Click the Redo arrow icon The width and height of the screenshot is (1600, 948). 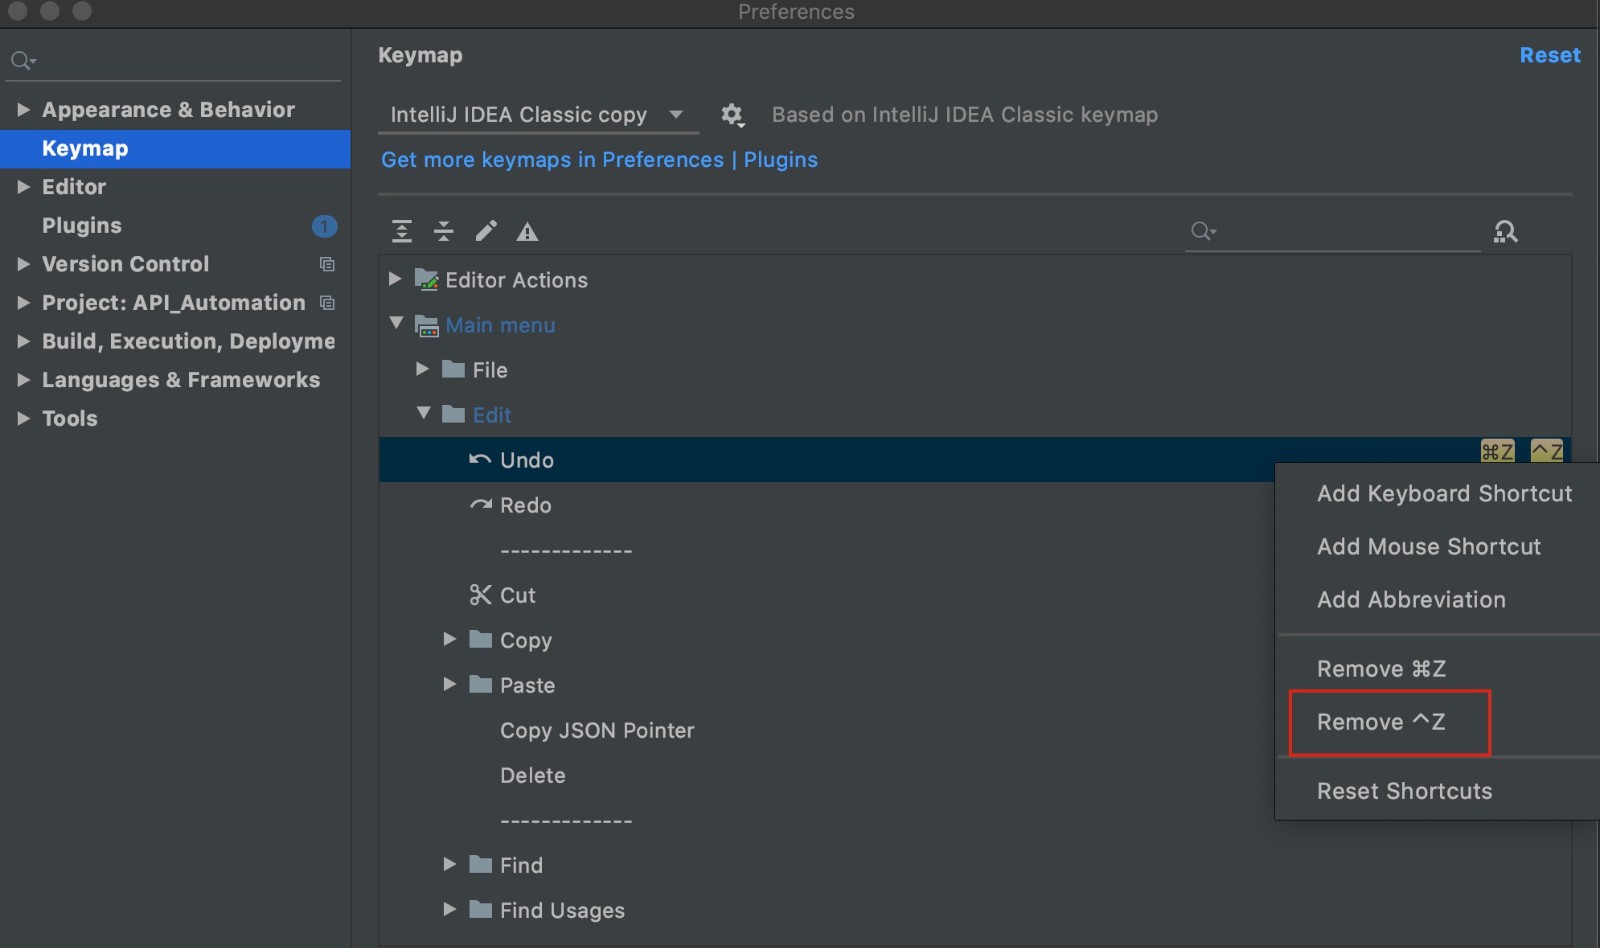[x=481, y=504]
